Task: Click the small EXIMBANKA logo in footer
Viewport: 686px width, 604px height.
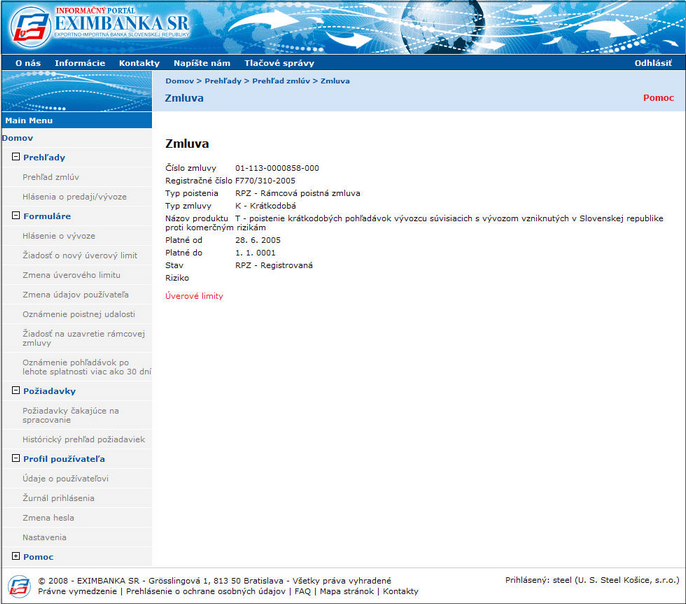Action: tap(19, 586)
